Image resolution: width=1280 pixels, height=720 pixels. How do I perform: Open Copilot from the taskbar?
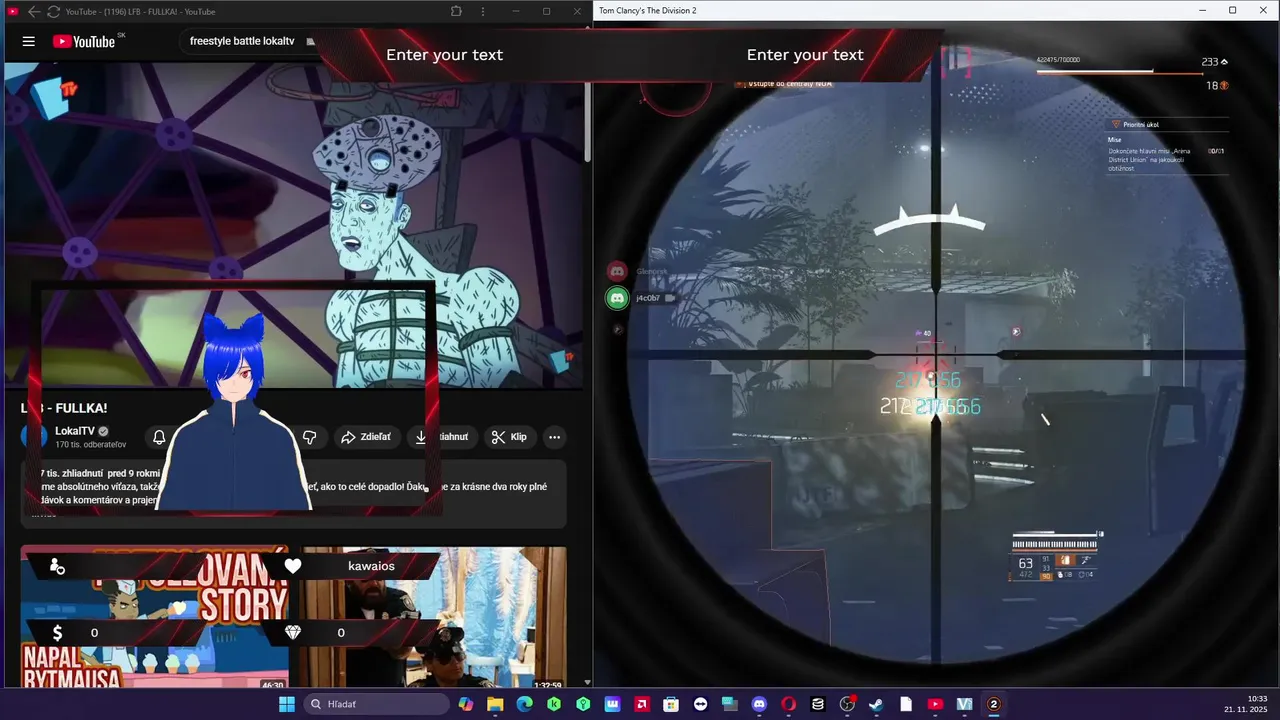pyautogui.click(x=466, y=704)
